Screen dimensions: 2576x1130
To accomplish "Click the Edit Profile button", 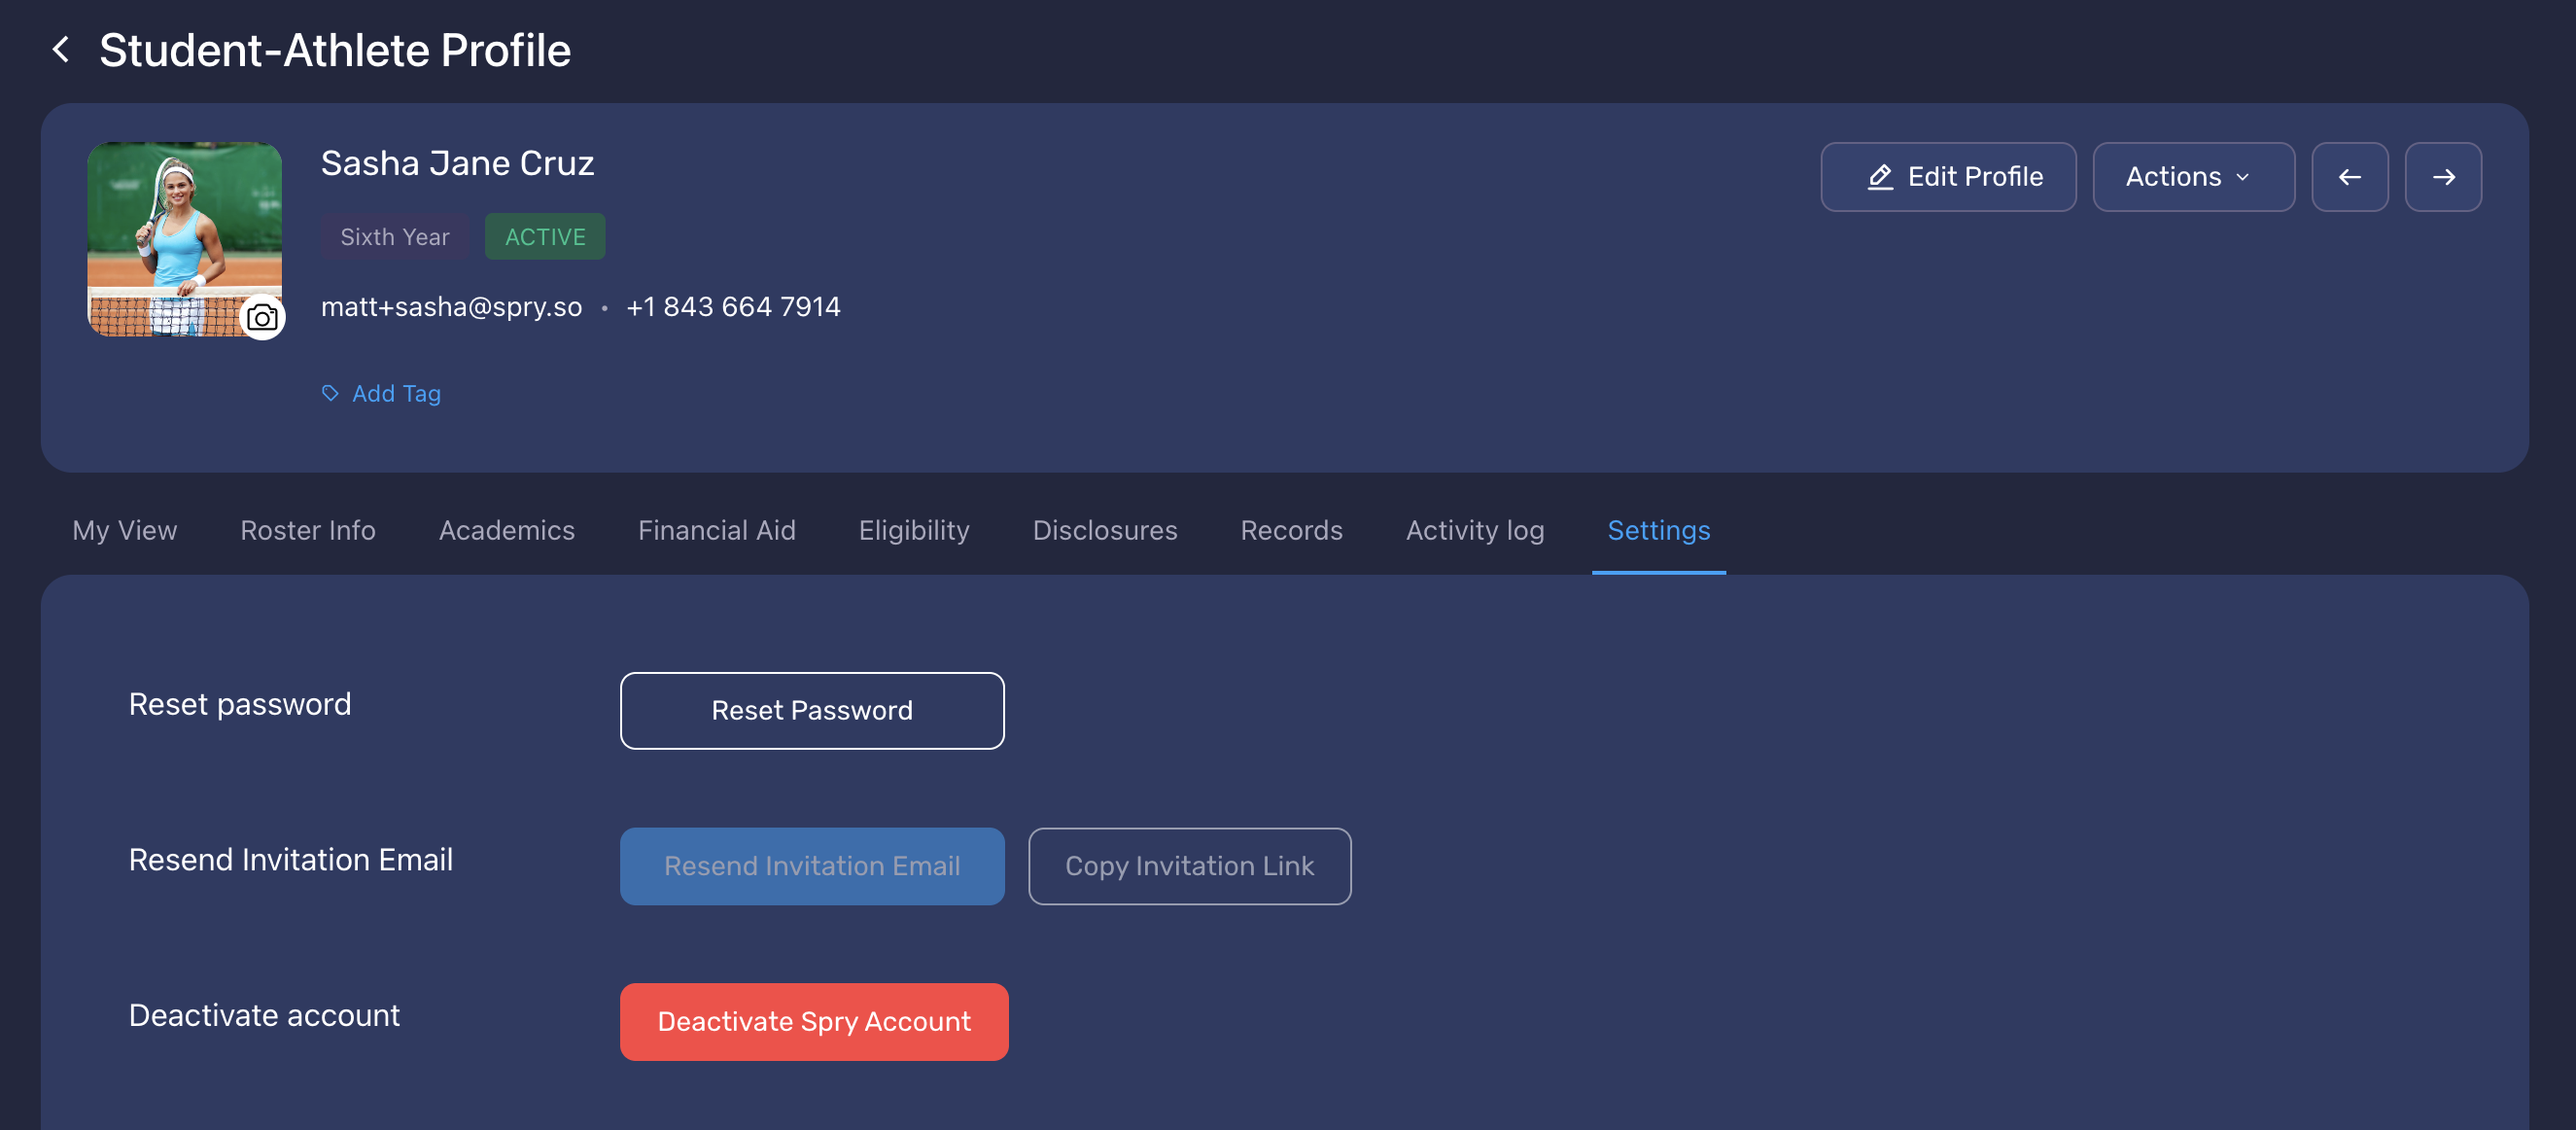I will click(1947, 177).
